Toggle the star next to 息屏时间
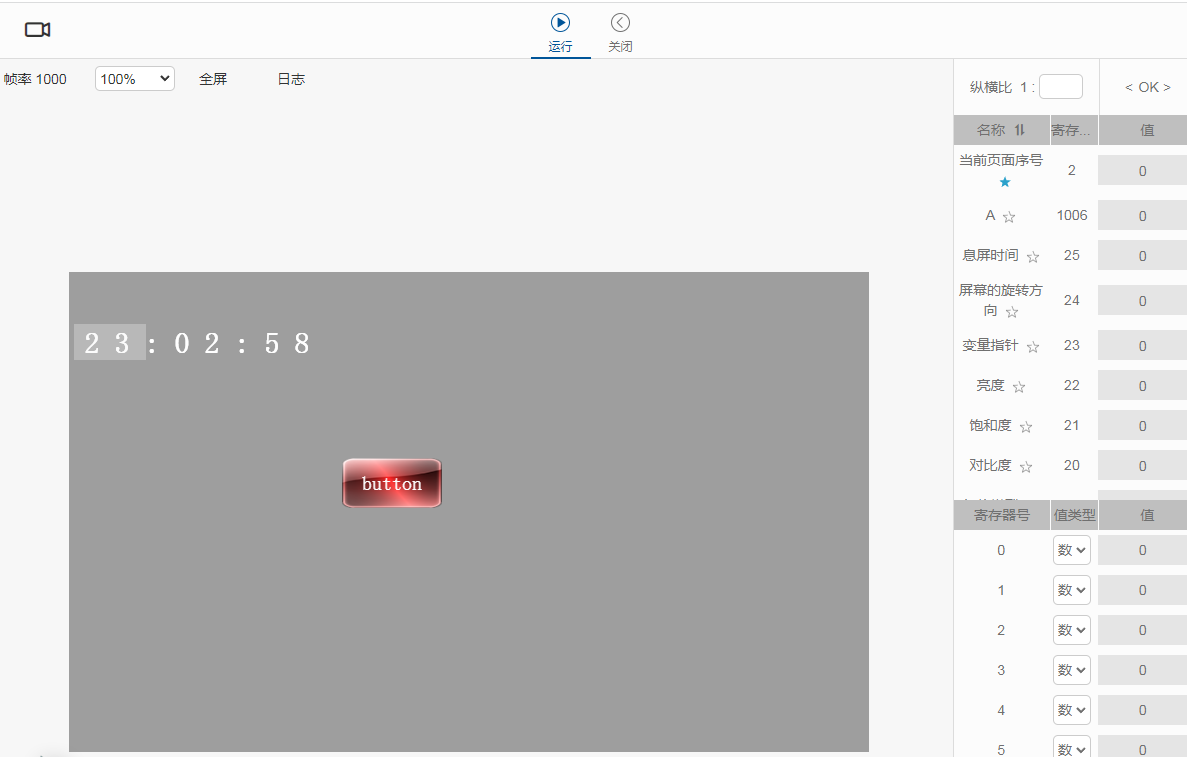The height and width of the screenshot is (757, 1187). (x=1033, y=257)
